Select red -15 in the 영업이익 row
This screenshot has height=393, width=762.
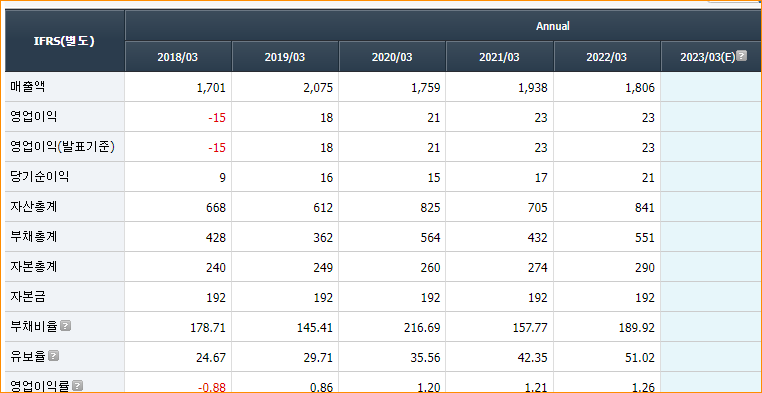pos(217,118)
